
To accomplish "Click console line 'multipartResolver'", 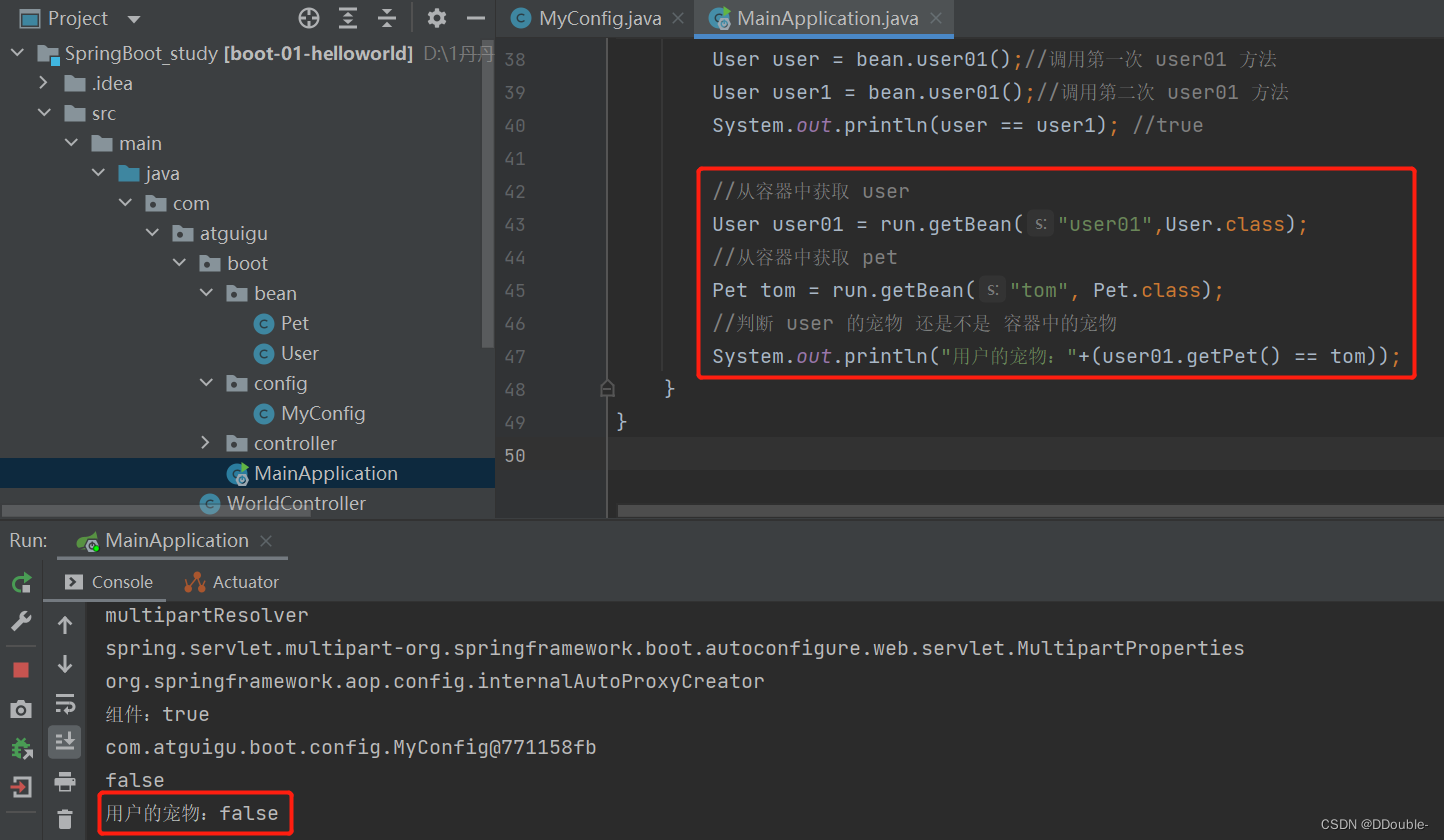I will click(207, 615).
